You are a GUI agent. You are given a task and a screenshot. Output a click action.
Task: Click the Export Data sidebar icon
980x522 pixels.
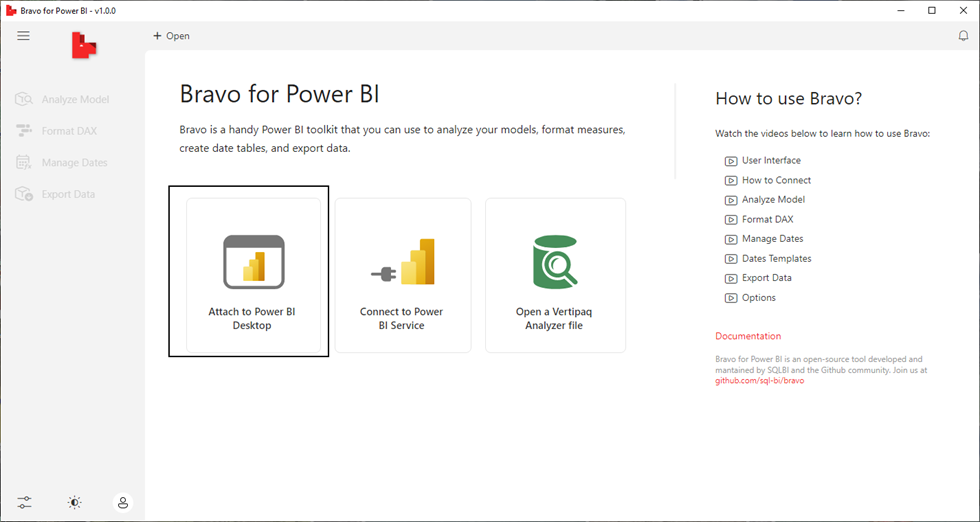[x=24, y=194]
